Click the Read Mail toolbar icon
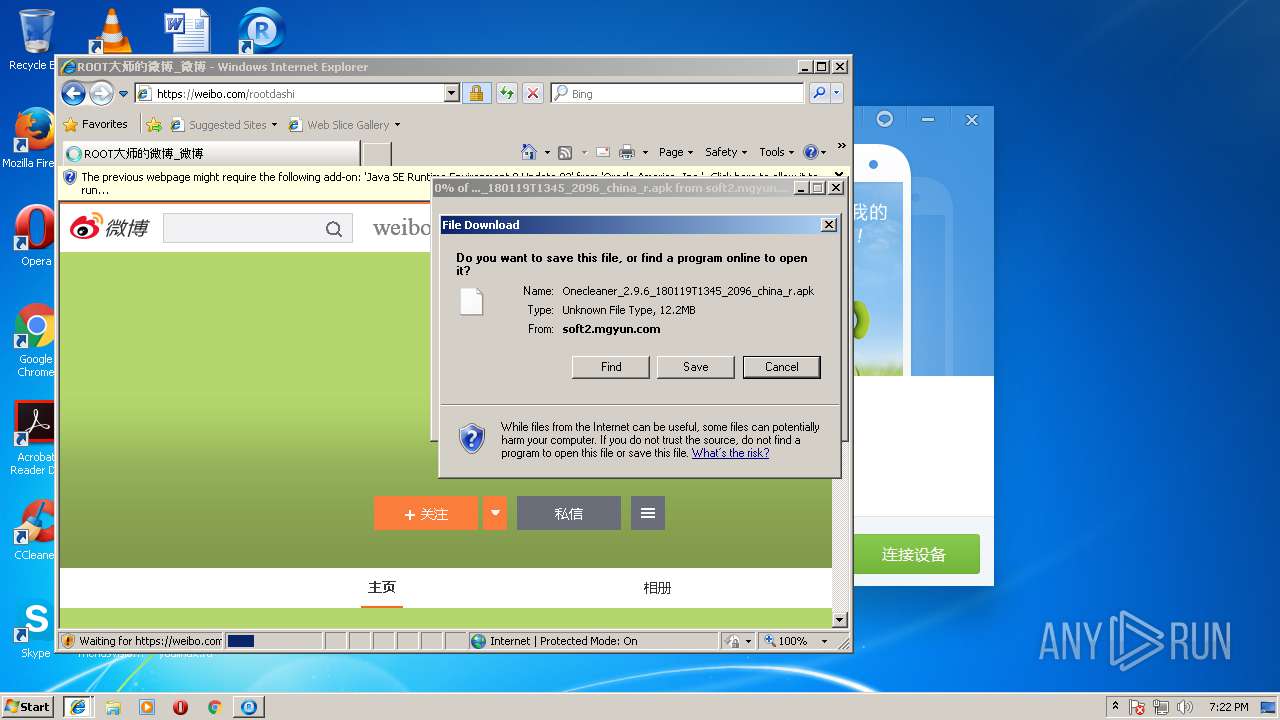 pos(603,152)
